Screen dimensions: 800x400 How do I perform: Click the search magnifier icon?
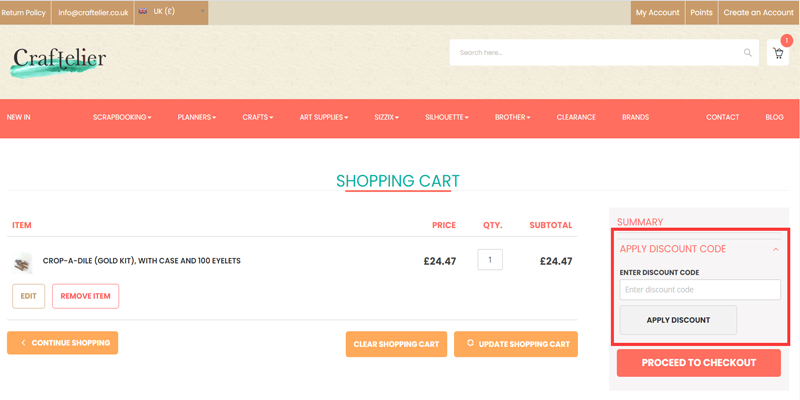tap(747, 53)
